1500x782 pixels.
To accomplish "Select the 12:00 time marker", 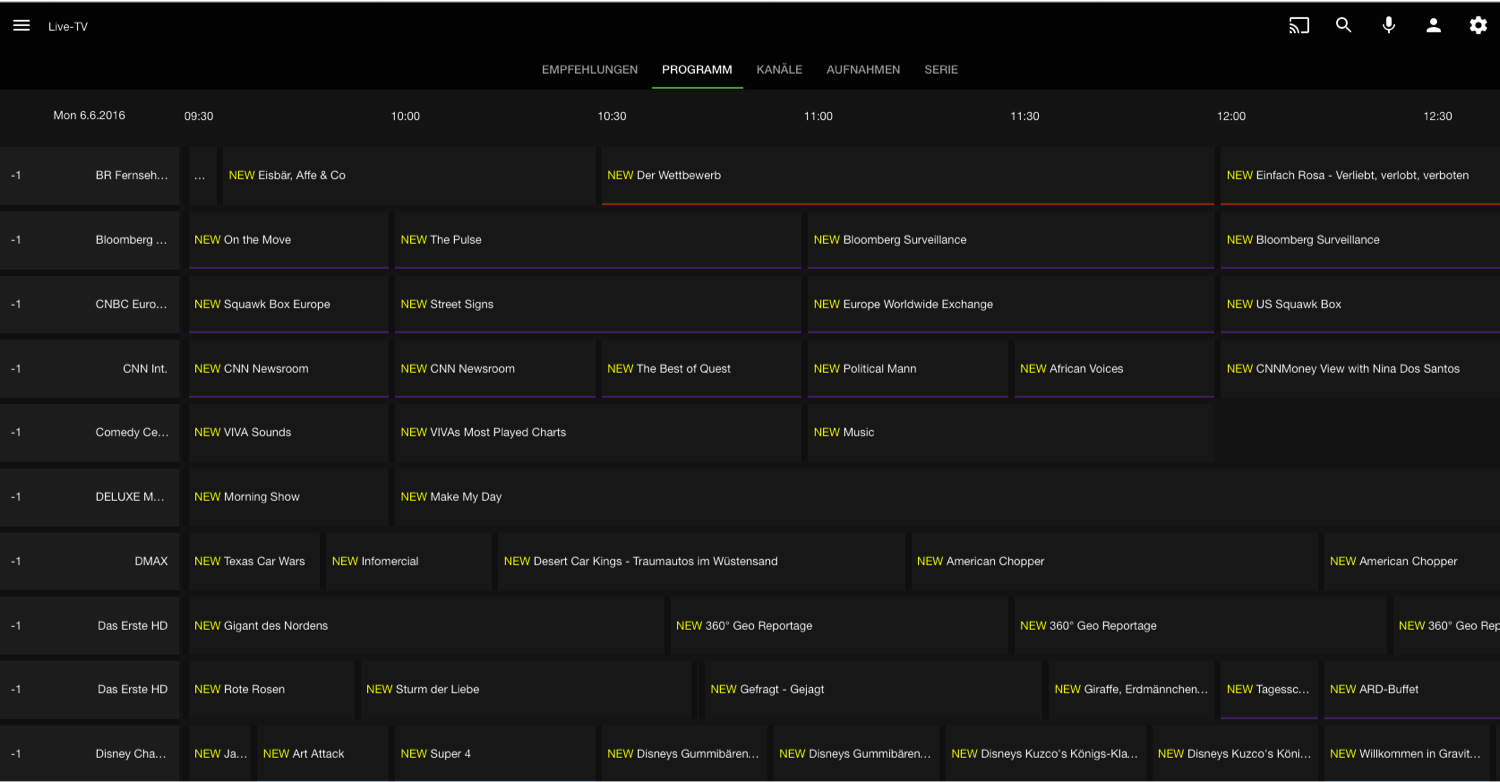I will tap(1231, 116).
